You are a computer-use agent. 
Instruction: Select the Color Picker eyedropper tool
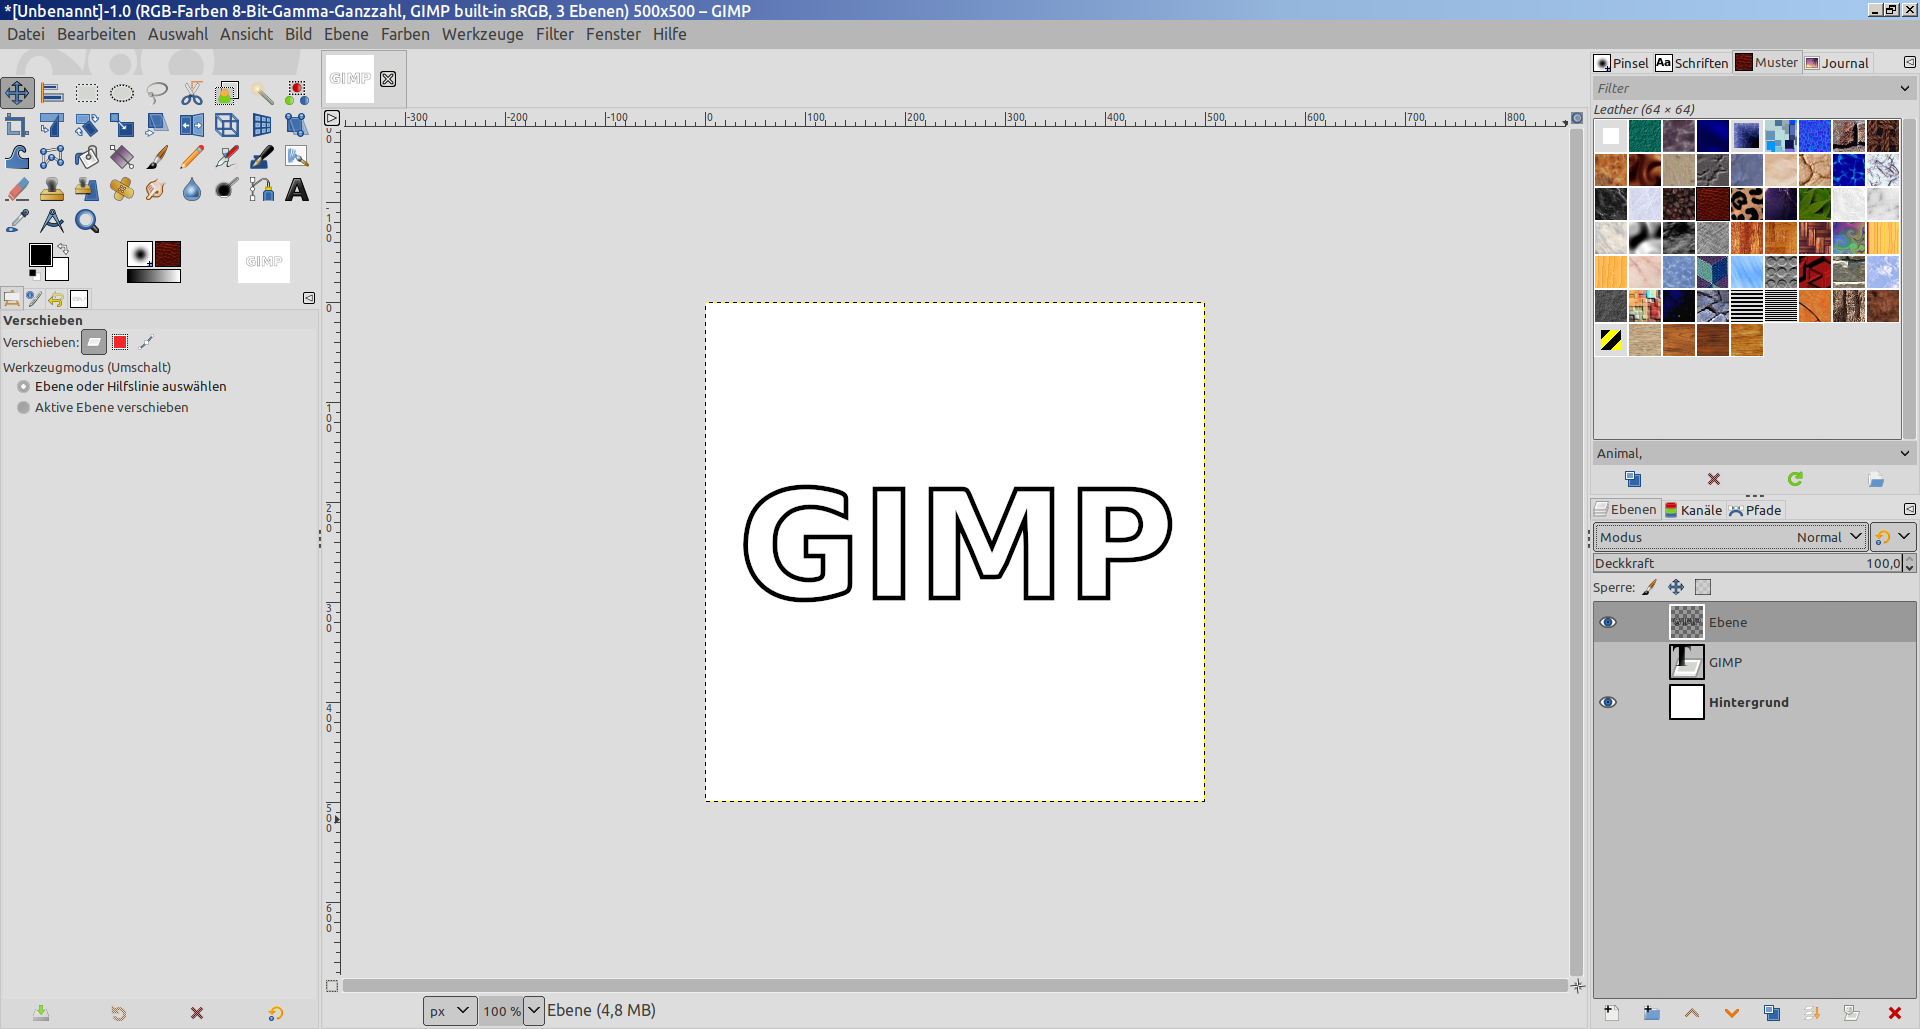[17, 221]
